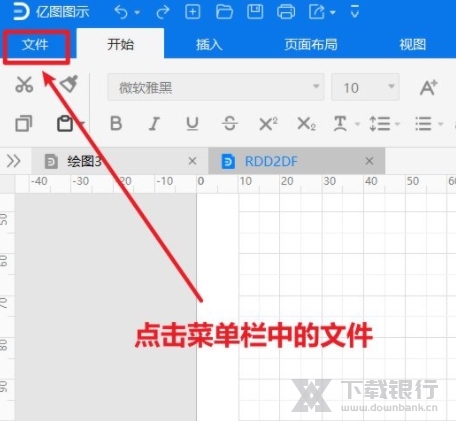Toggle underline formatting

192,124
